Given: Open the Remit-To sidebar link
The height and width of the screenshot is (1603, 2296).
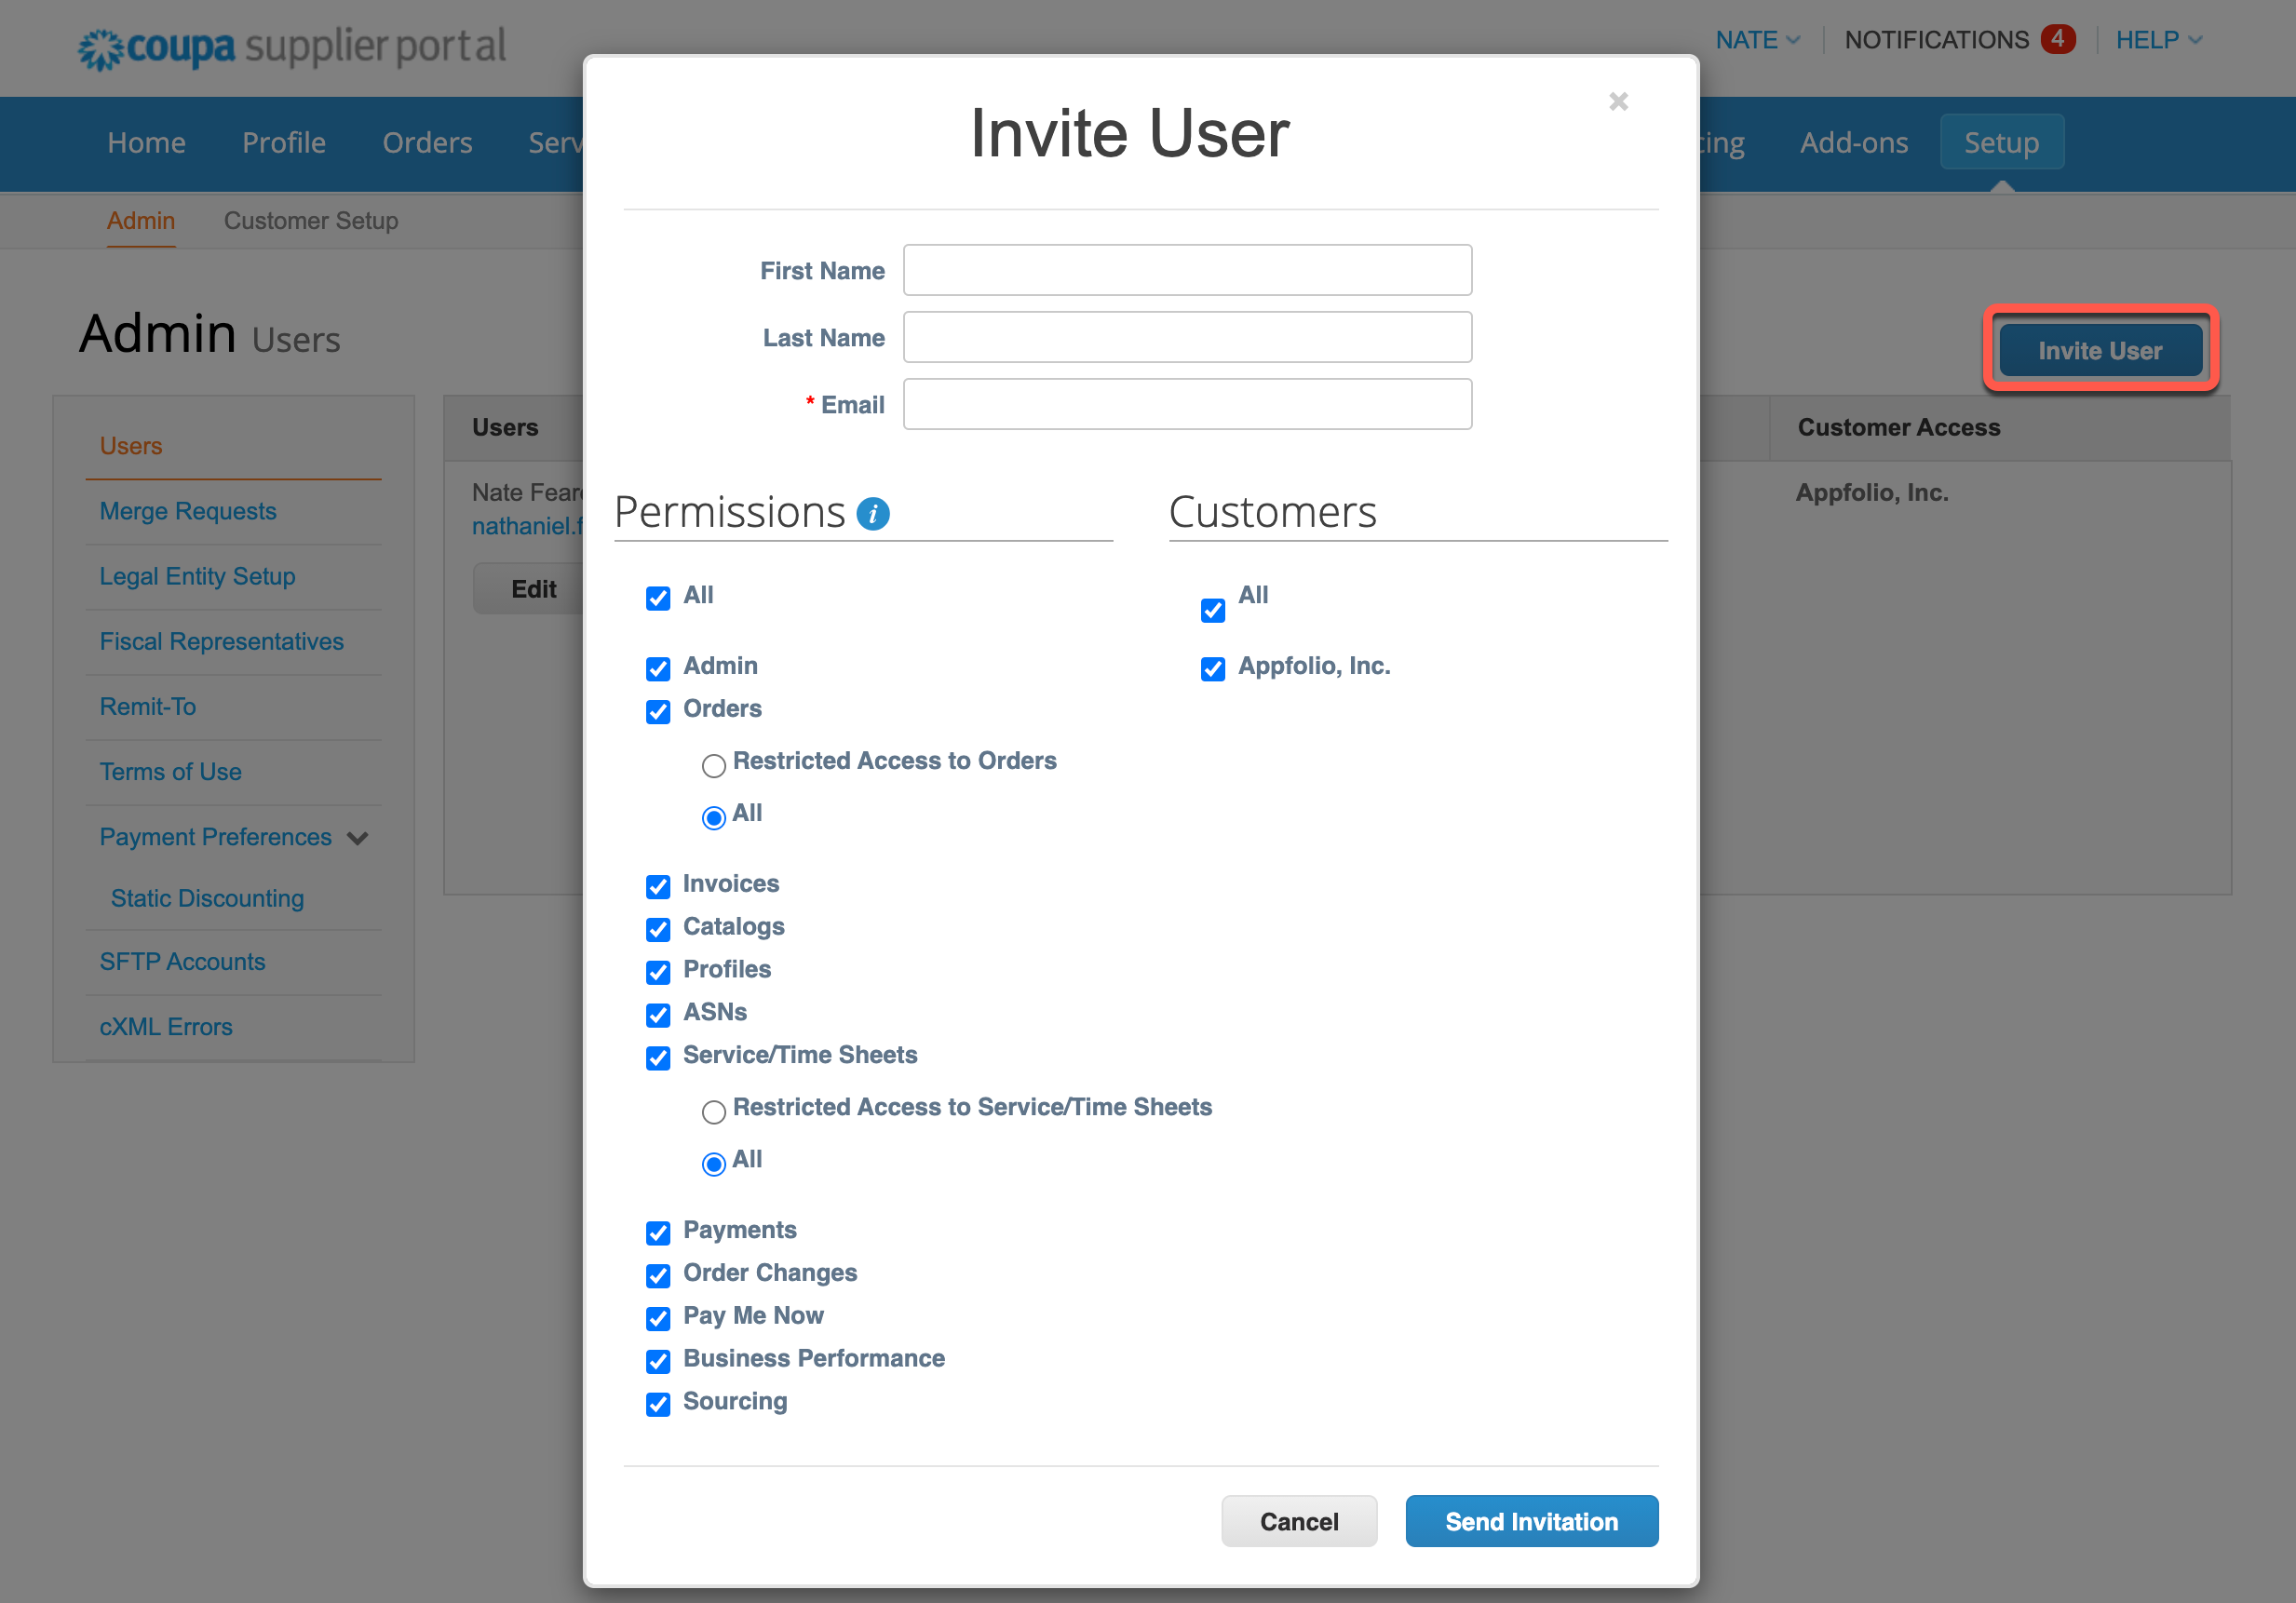Looking at the screenshot, I should [147, 706].
